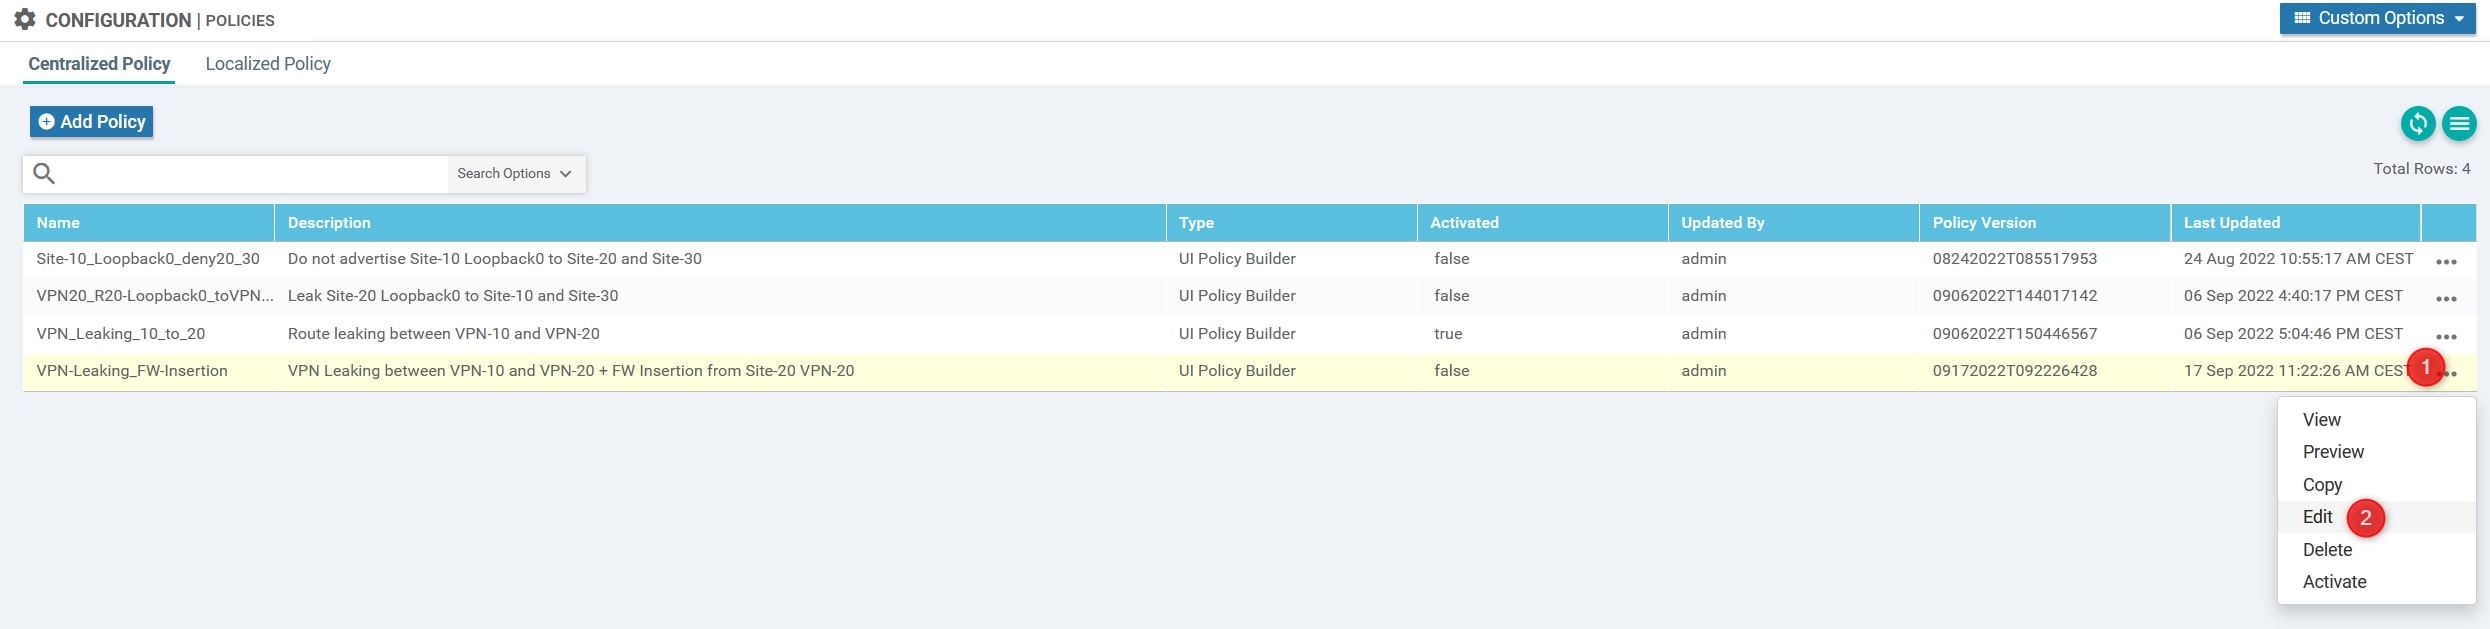
Task: Open the green table options menu icon
Action: point(2459,124)
